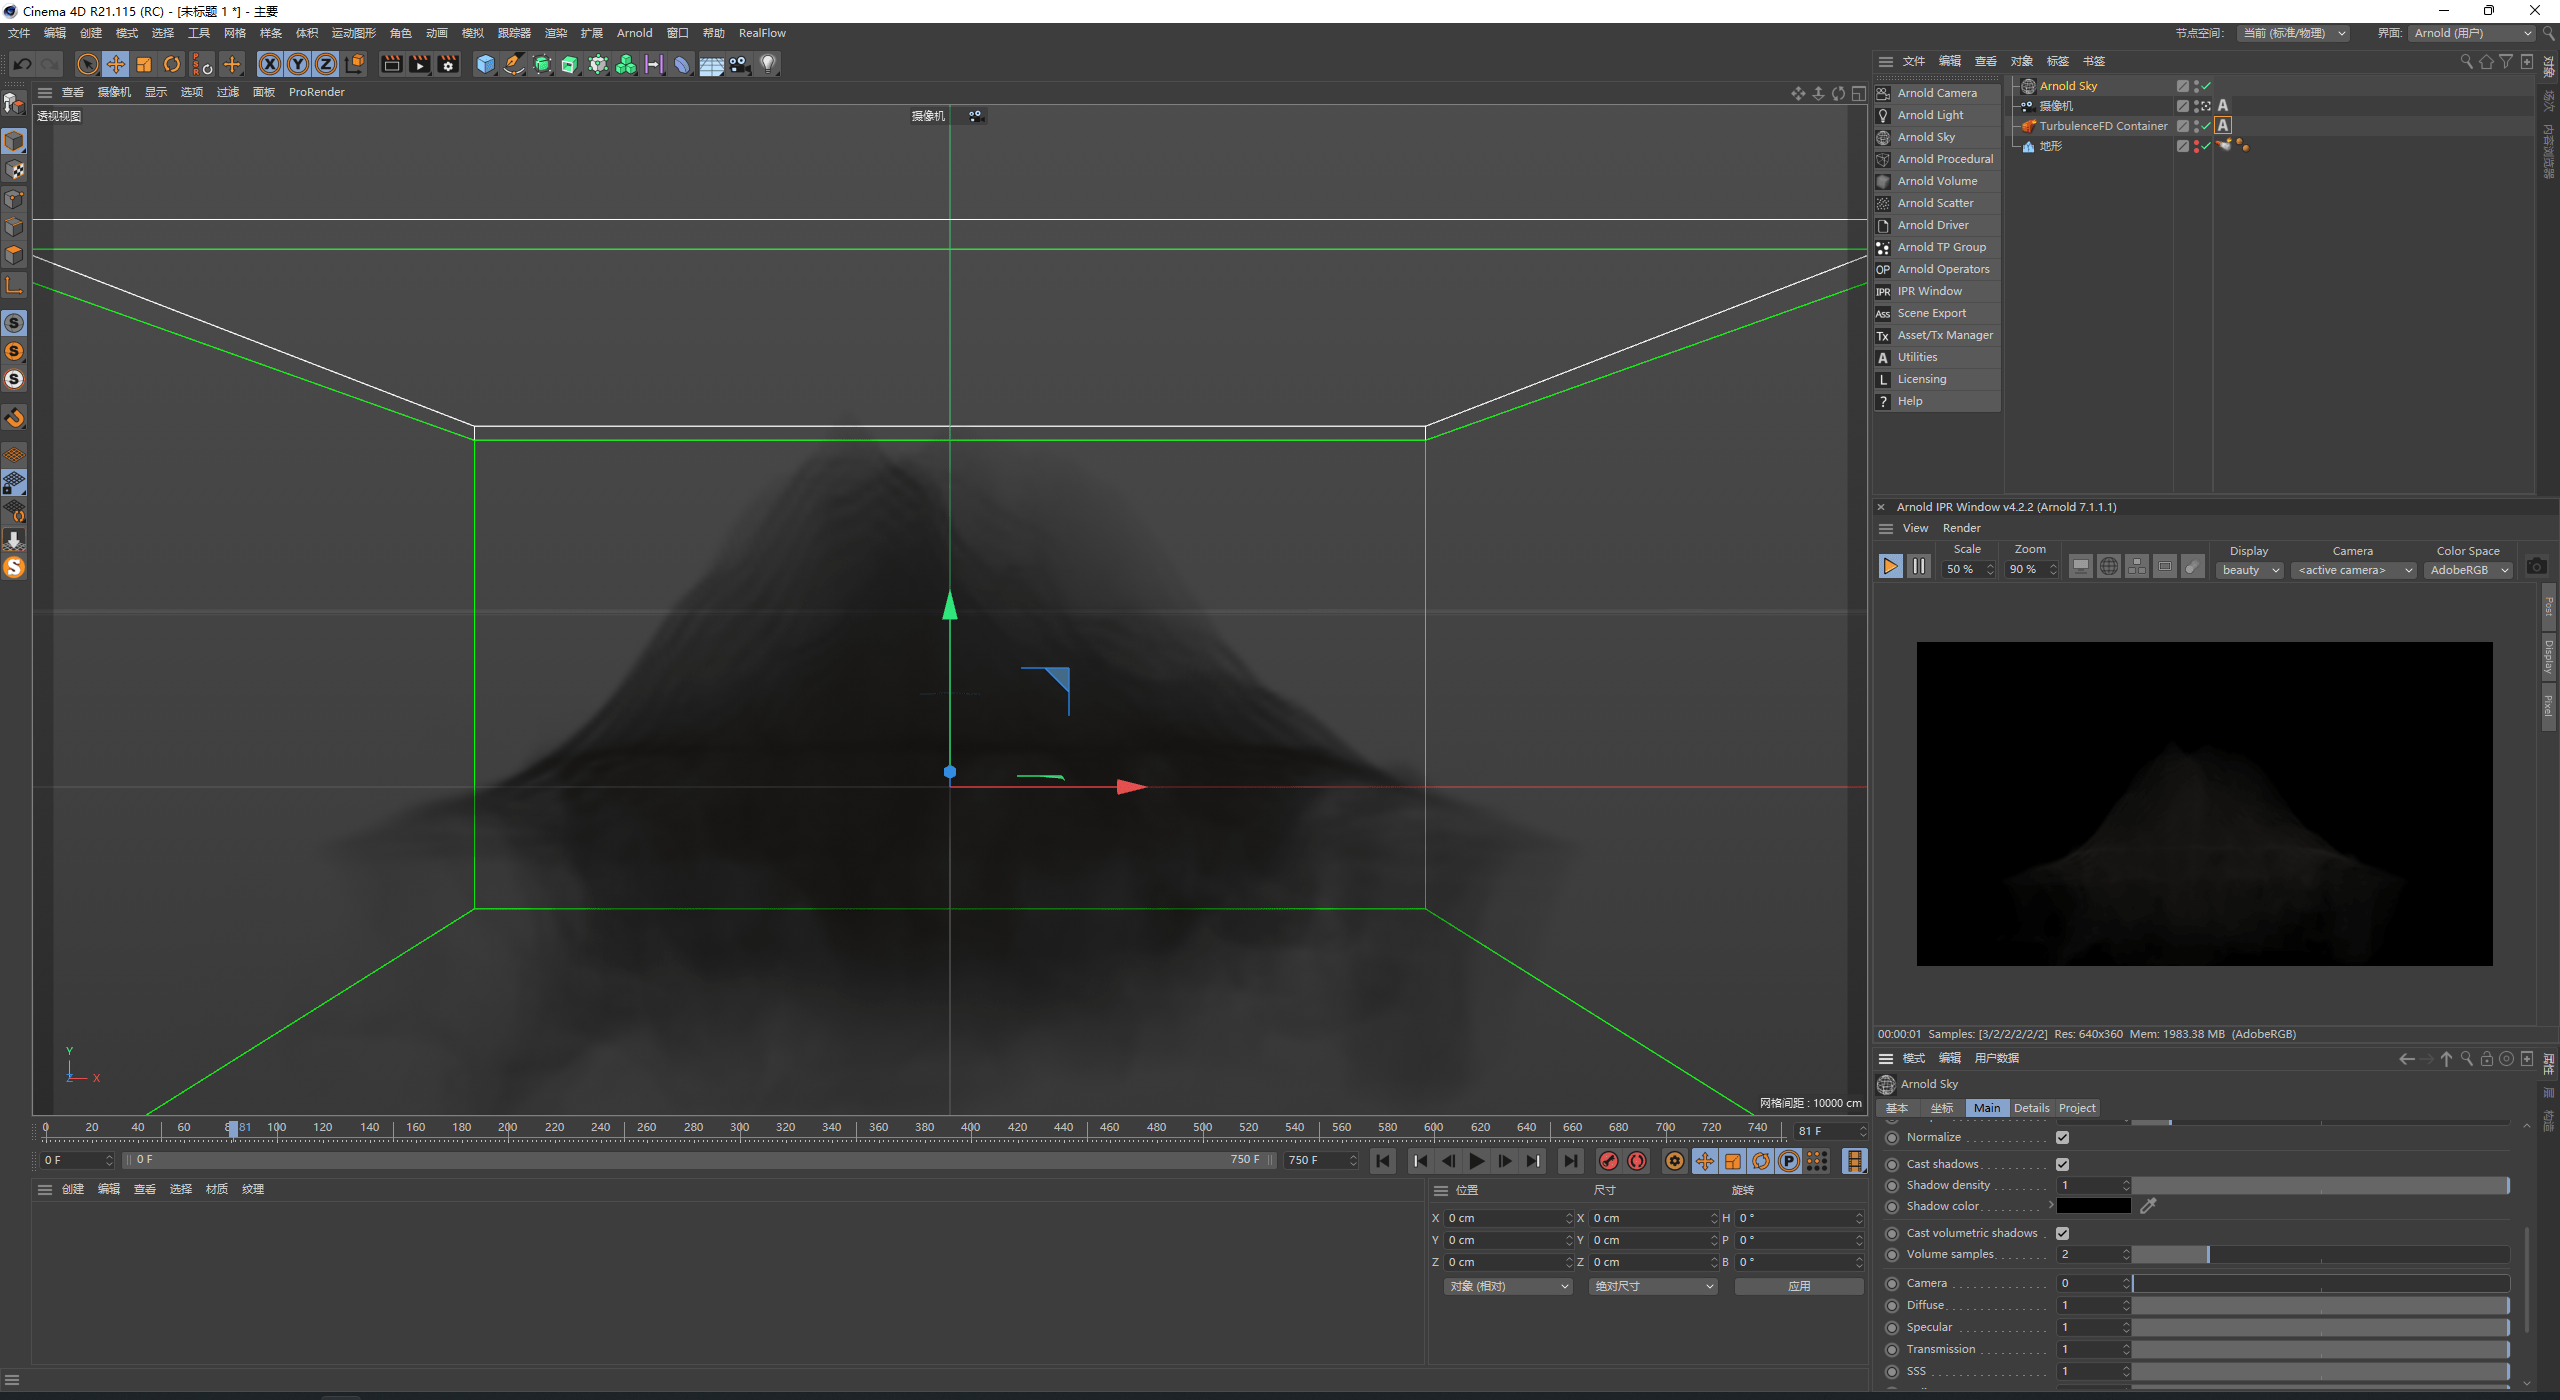Click the Render to Picture Viewer icon
The width and height of the screenshot is (2560, 1400).
(x=419, y=64)
